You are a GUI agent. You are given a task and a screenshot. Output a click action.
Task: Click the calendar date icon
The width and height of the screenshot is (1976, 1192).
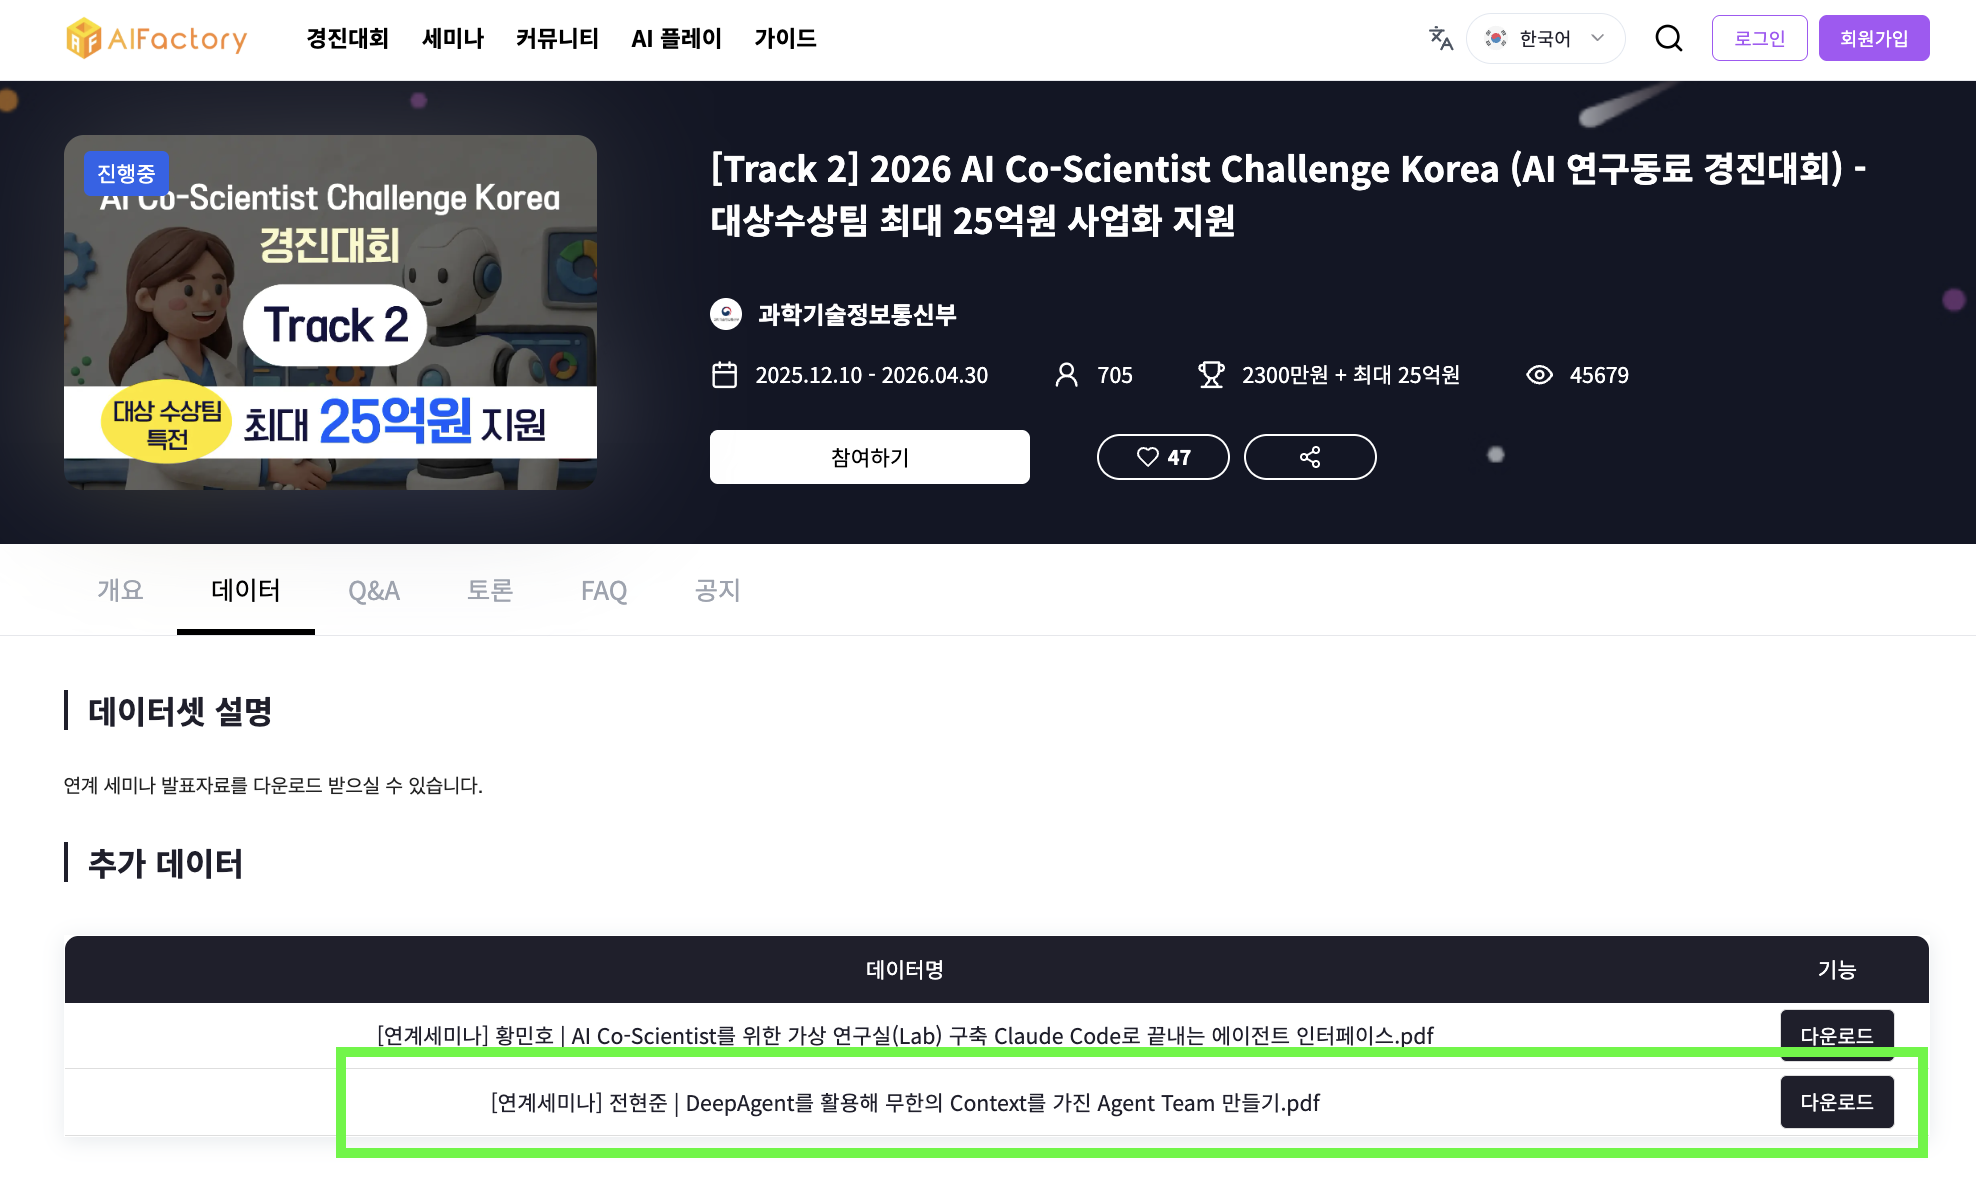tap(724, 375)
